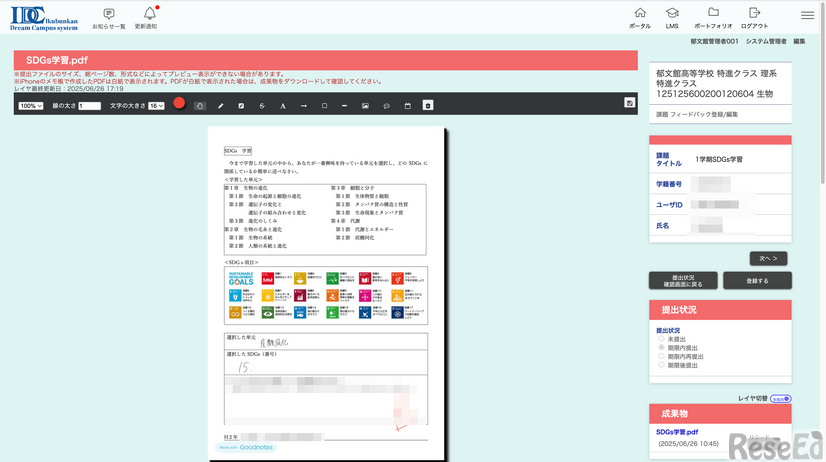The width and height of the screenshot is (826, 462).
Task: Select the text A tool
Action: click(x=283, y=106)
